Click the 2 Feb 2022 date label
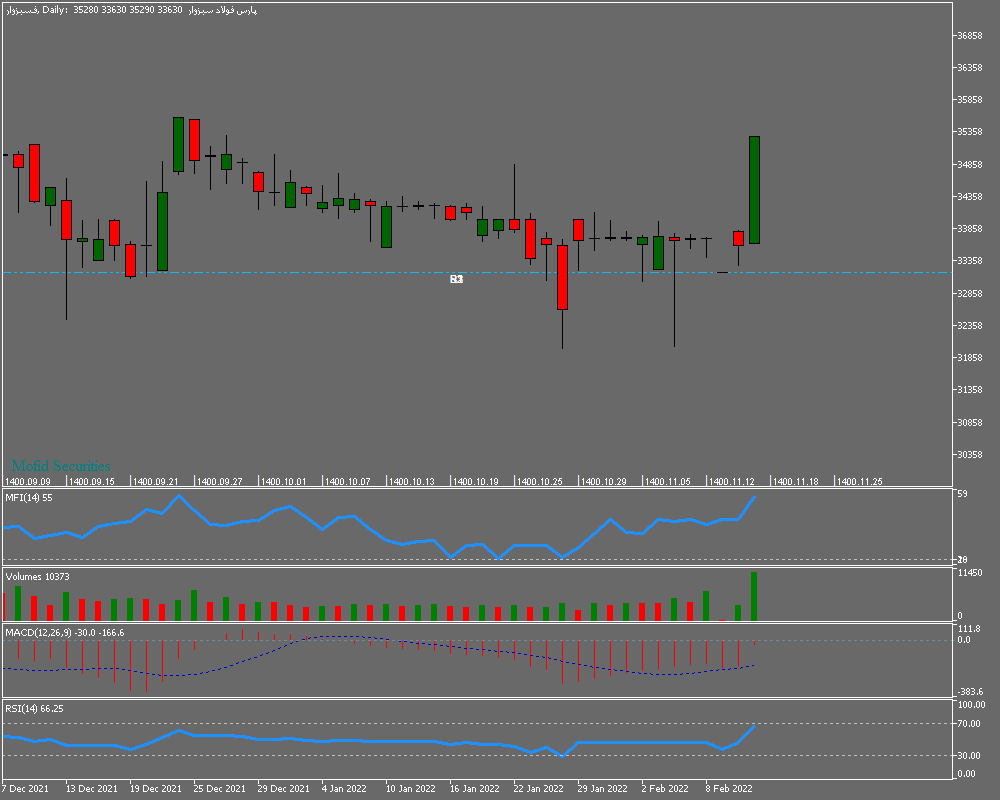This screenshot has height=800, width=1000. click(665, 789)
